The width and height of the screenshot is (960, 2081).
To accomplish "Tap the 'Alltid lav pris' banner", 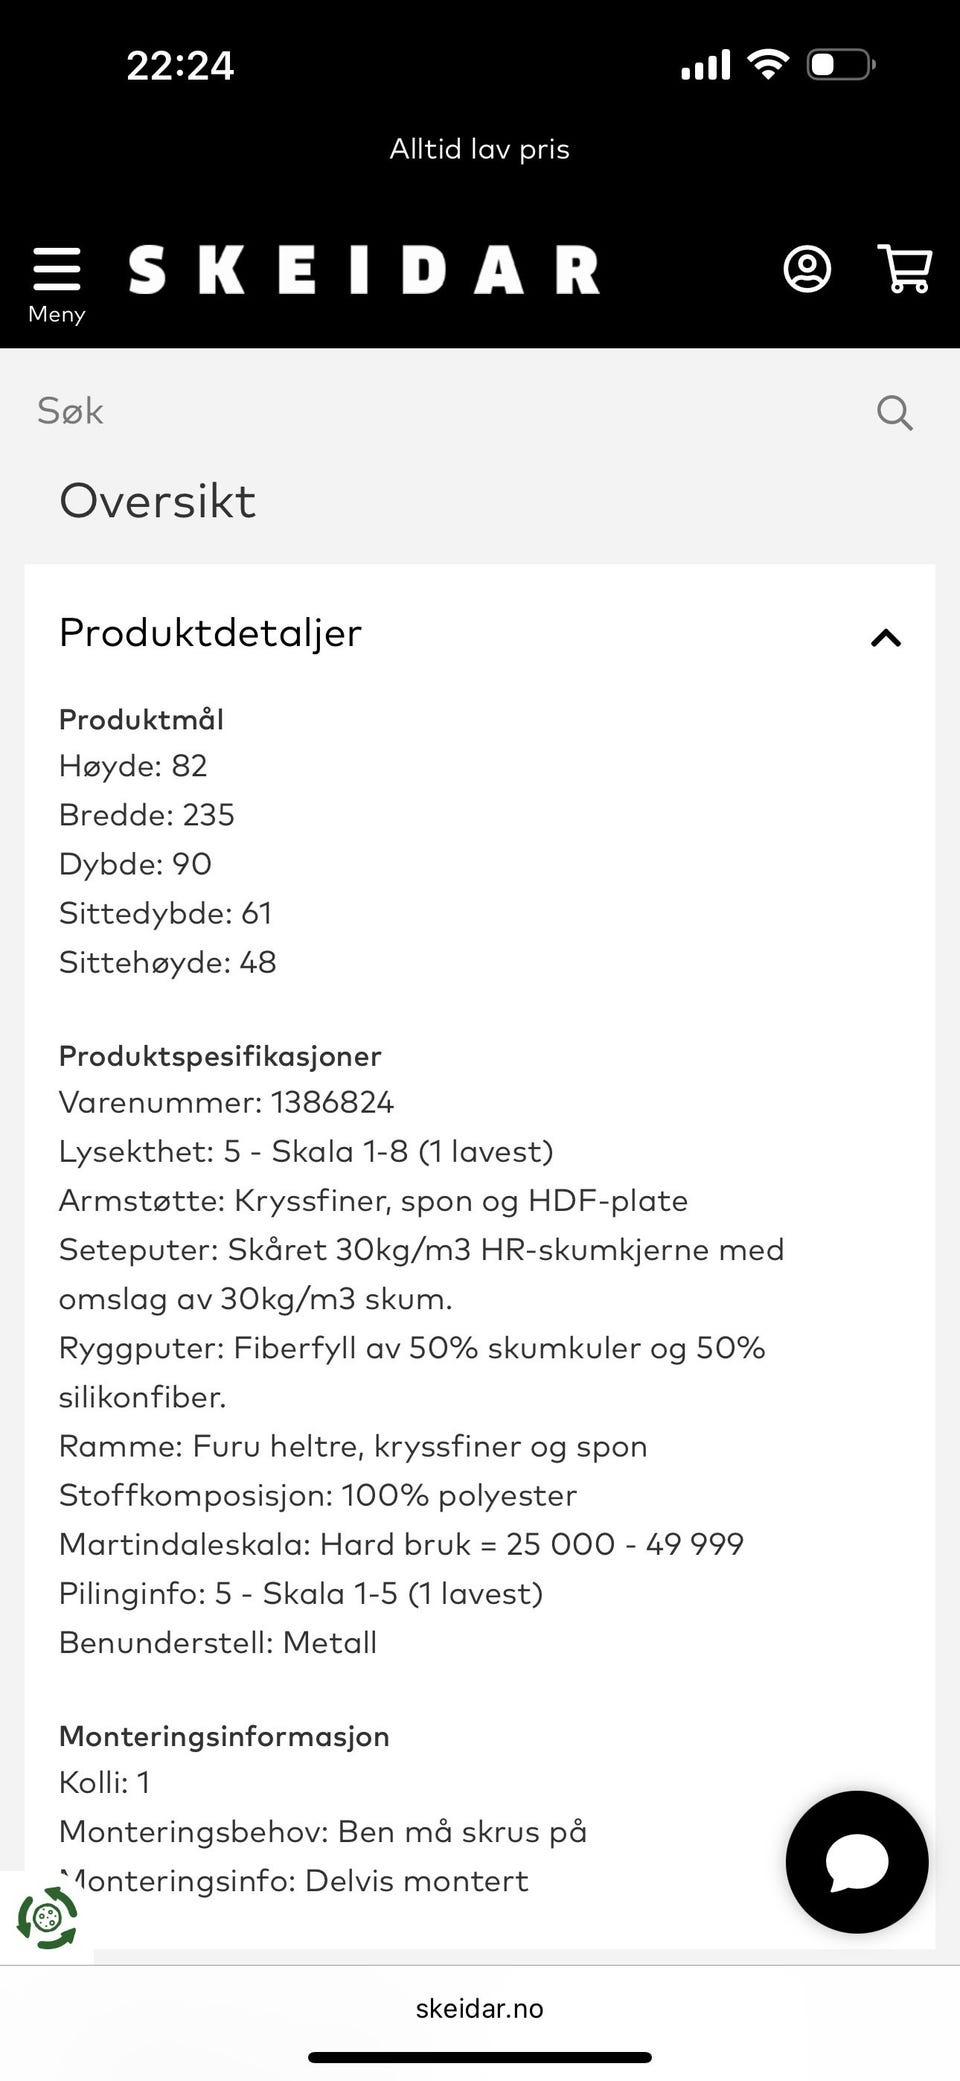I will coord(480,150).
